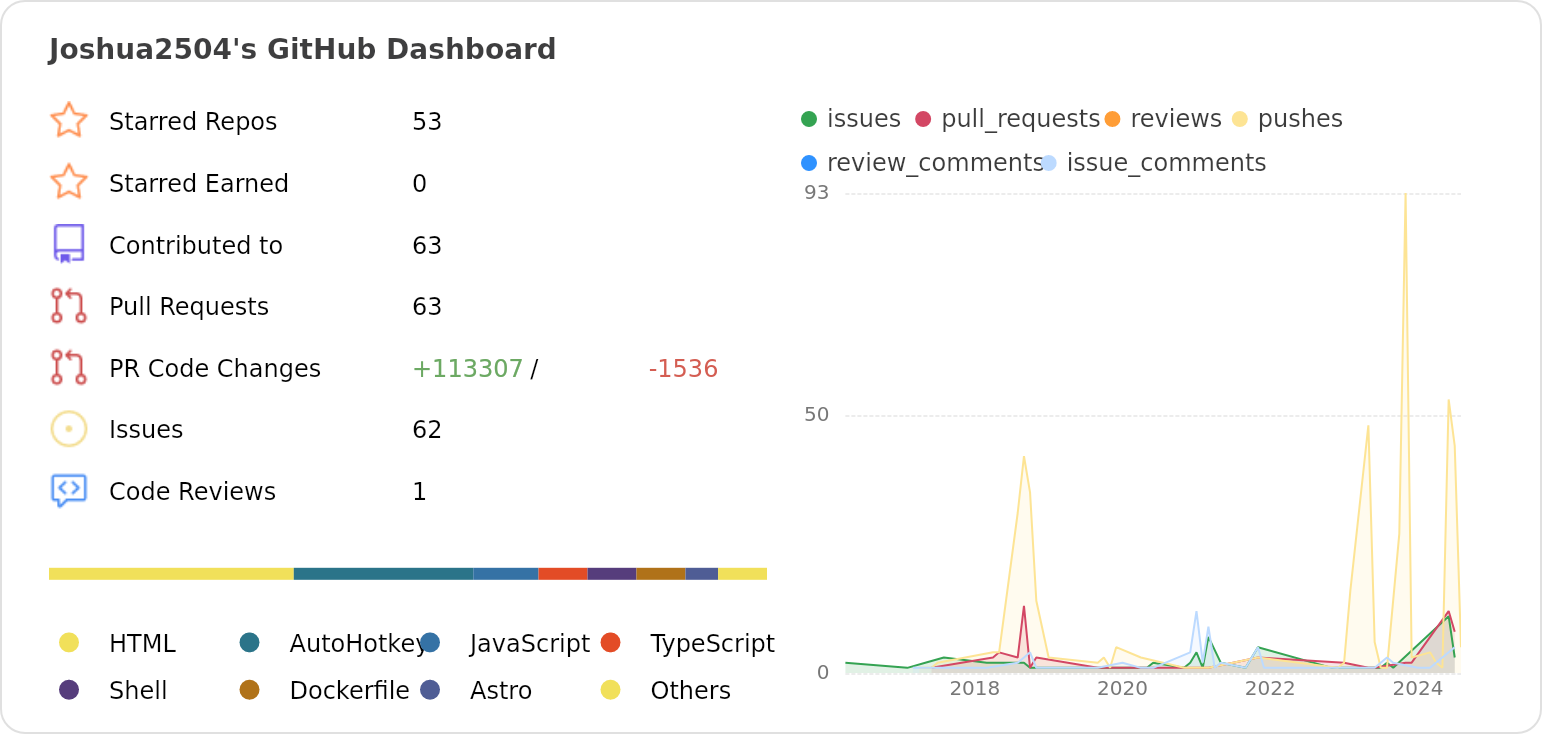Image resolution: width=1542 pixels, height=734 pixels.
Task: Toggle the issues legend dot
Action: 809,119
